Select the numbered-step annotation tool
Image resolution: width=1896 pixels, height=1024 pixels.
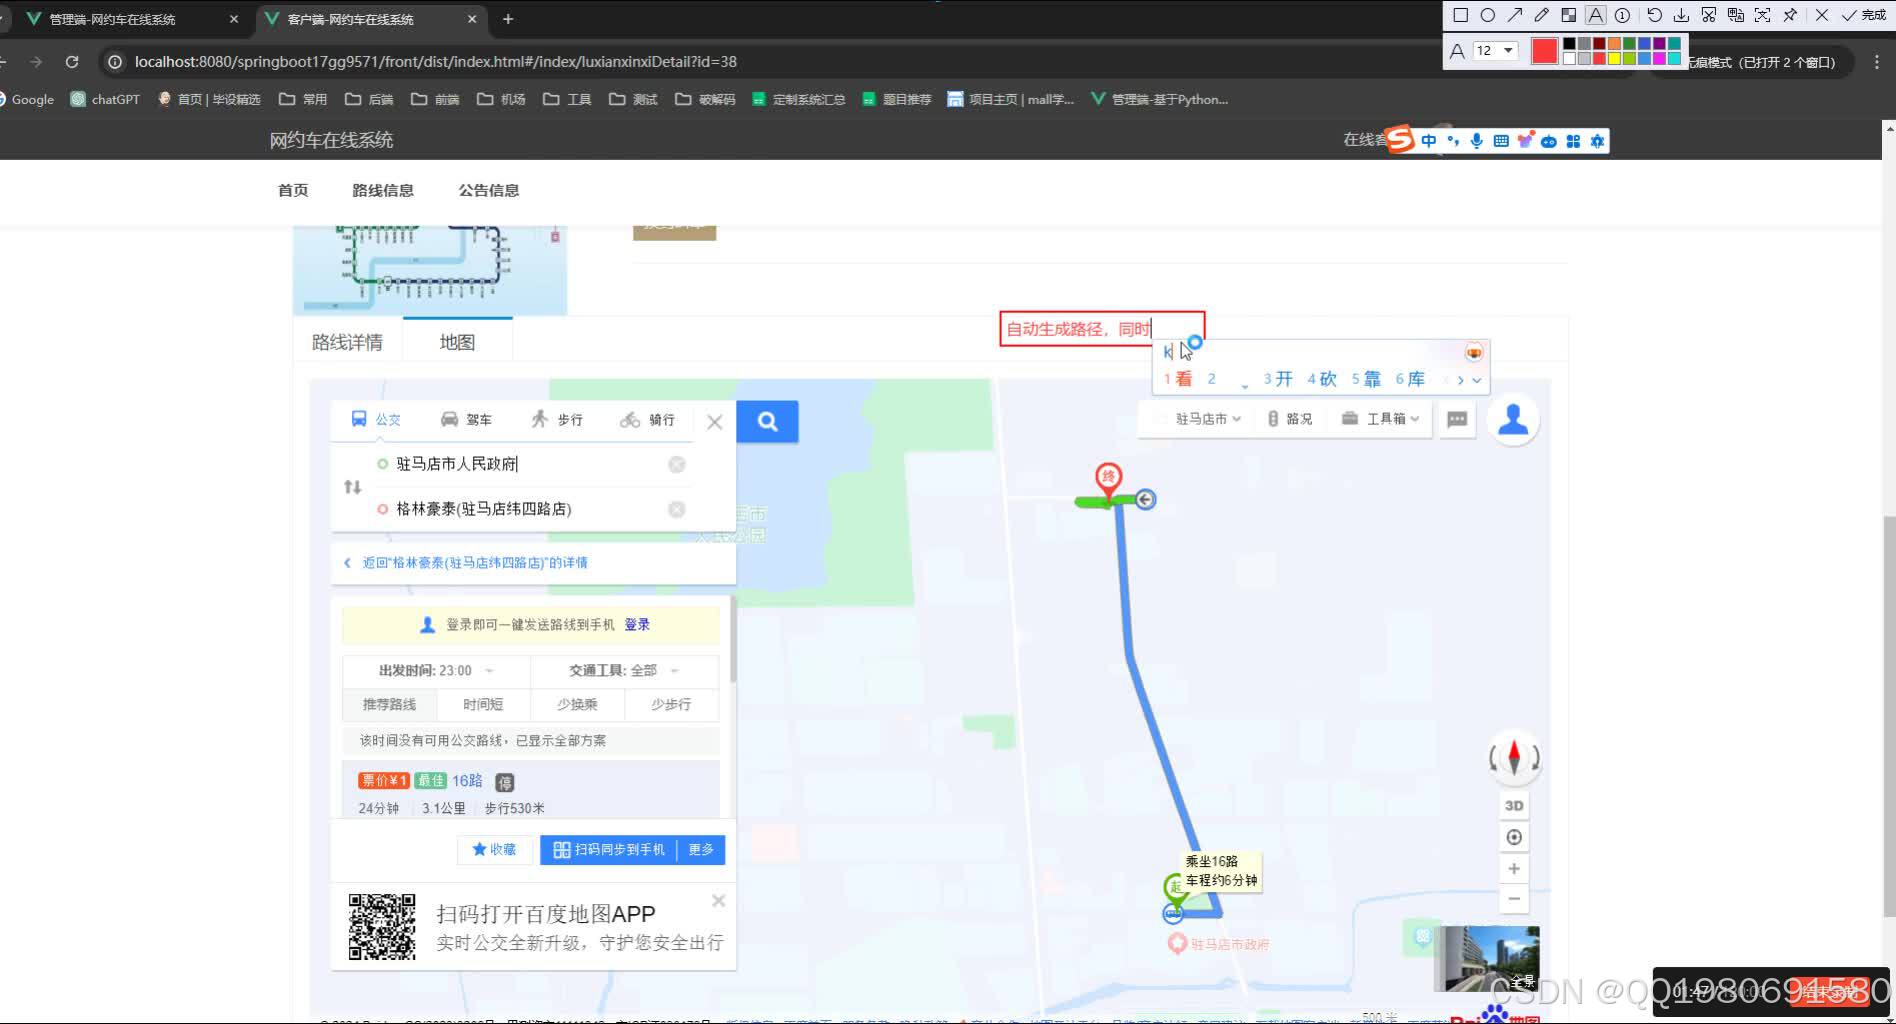pyautogui.click(x=1622, y=15)
